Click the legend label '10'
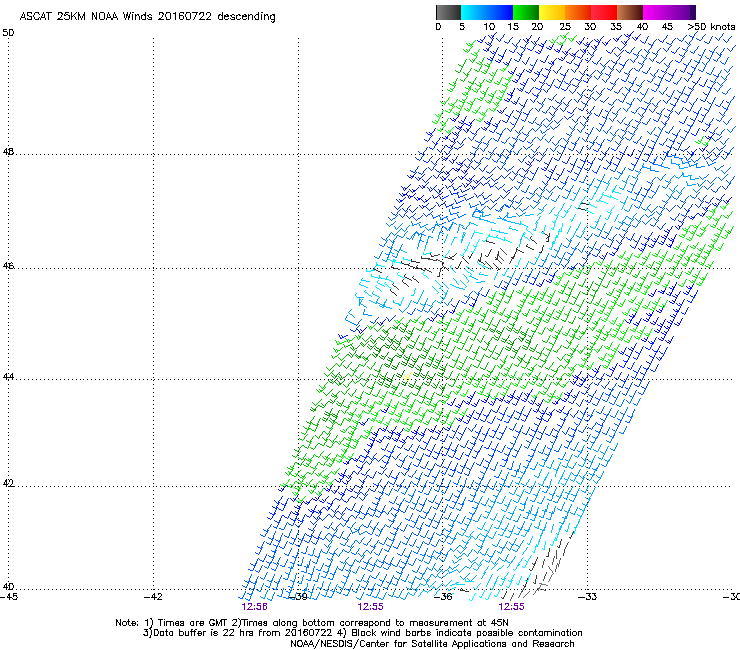Screen dimensions: 740x650 coord(489,27)
